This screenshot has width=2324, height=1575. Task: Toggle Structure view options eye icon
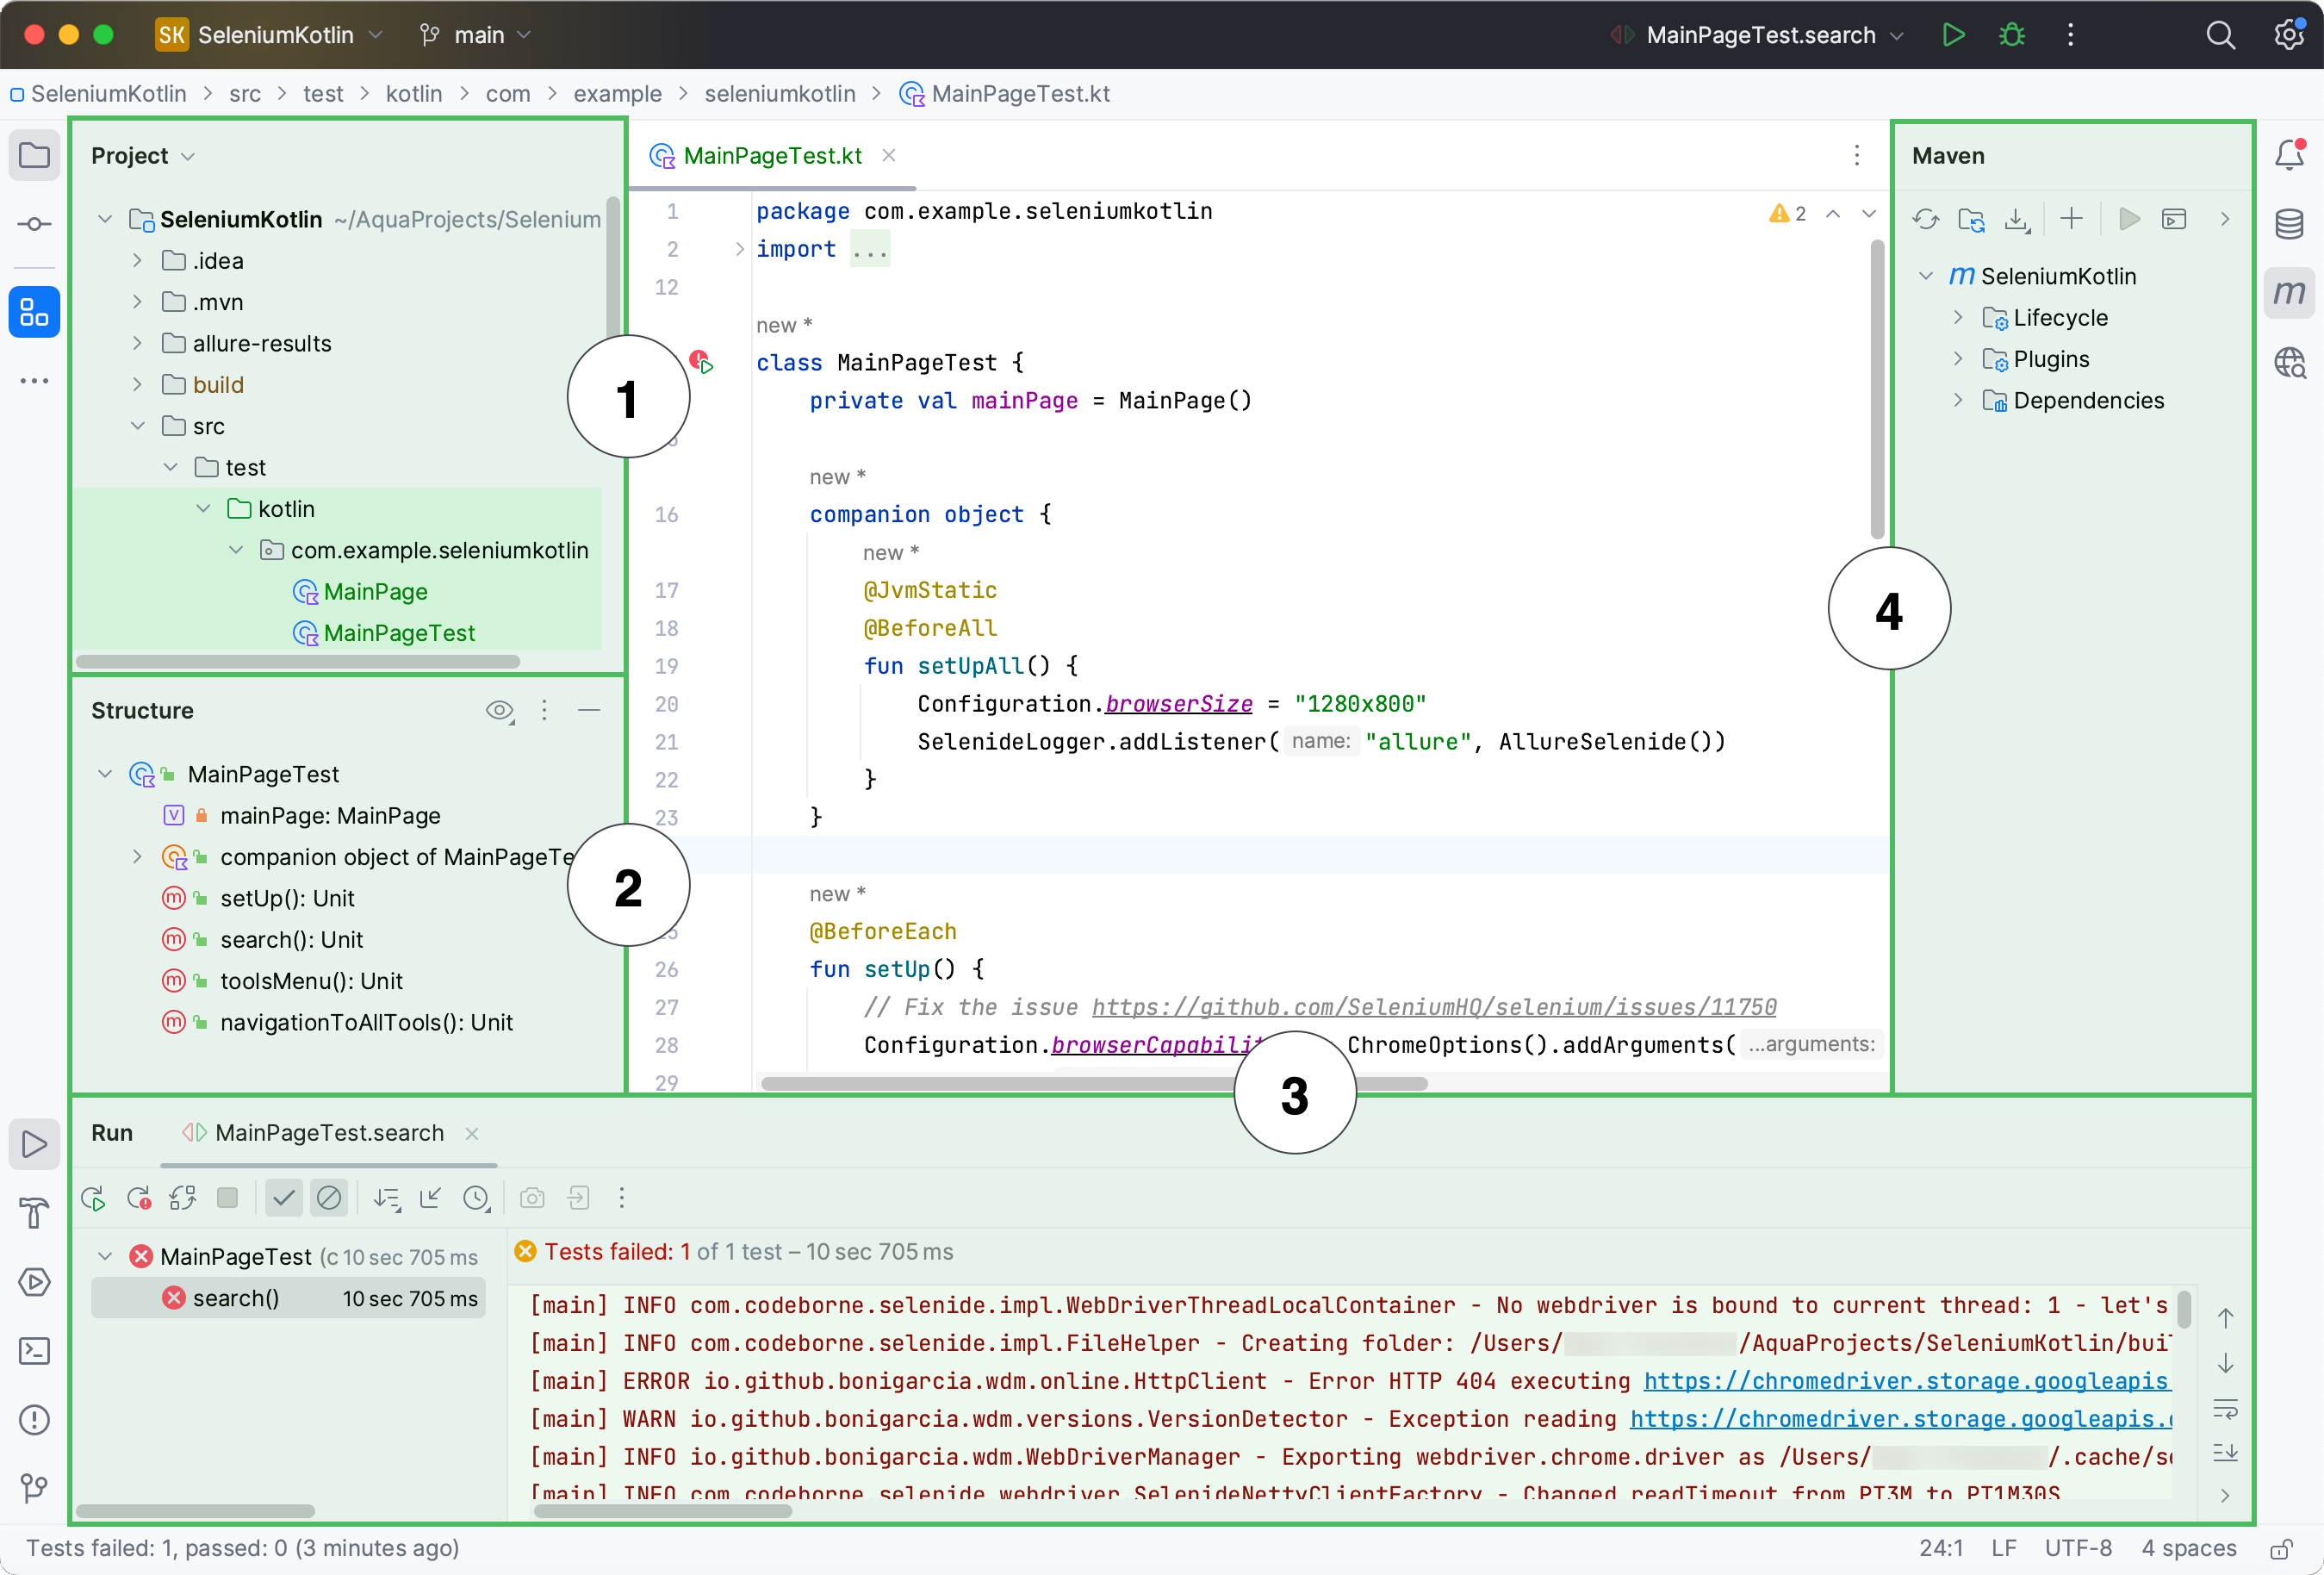[x=499, y=710]
